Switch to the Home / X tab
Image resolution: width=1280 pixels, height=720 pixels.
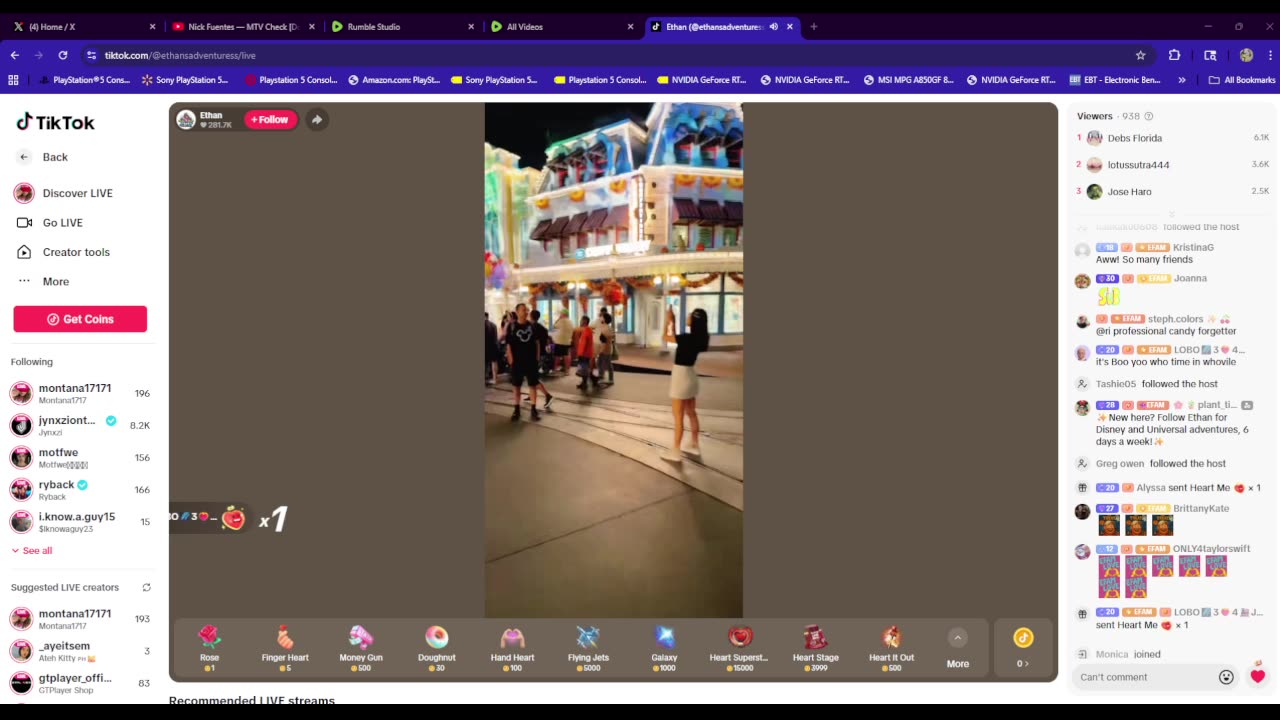tap(82, 27)
